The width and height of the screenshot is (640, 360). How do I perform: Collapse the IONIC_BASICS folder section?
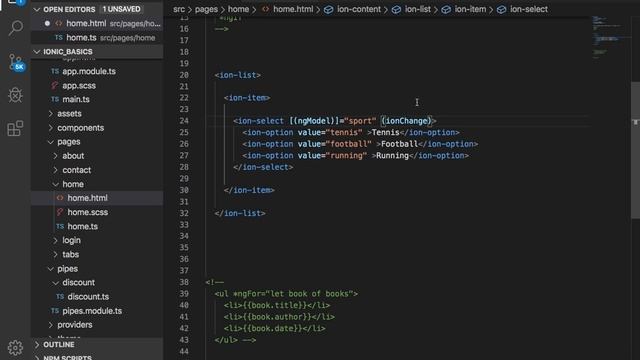[37, 52]
